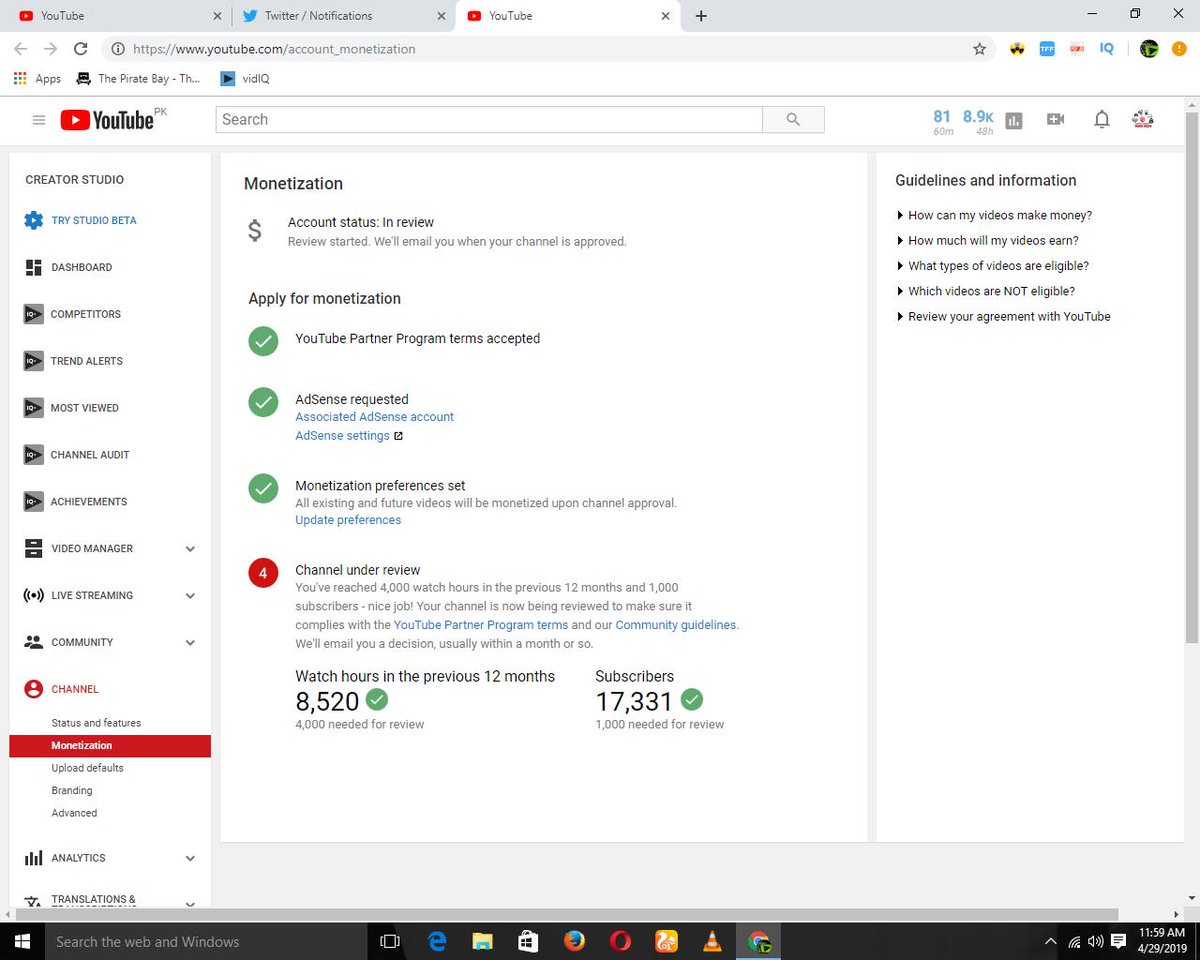Select Branding in the sidebar

coord(72,791)
